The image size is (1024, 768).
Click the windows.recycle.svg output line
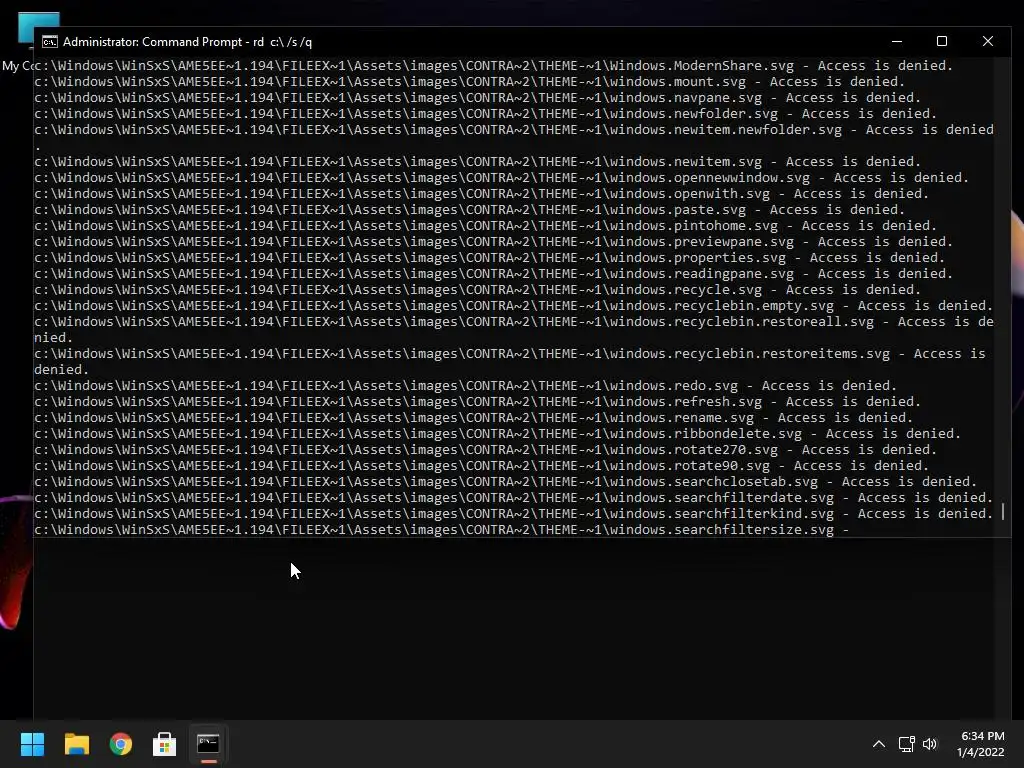coord(477,289)
